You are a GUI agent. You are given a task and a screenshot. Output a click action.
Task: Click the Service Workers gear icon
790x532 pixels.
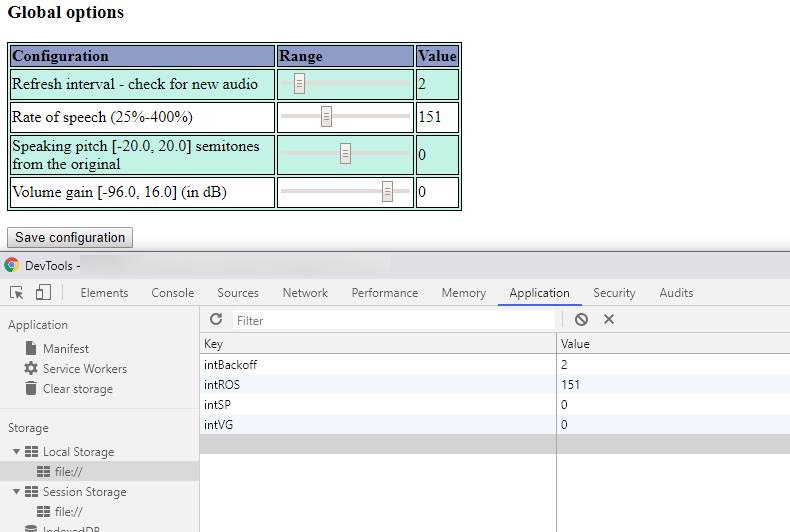(x=31, y=368)
